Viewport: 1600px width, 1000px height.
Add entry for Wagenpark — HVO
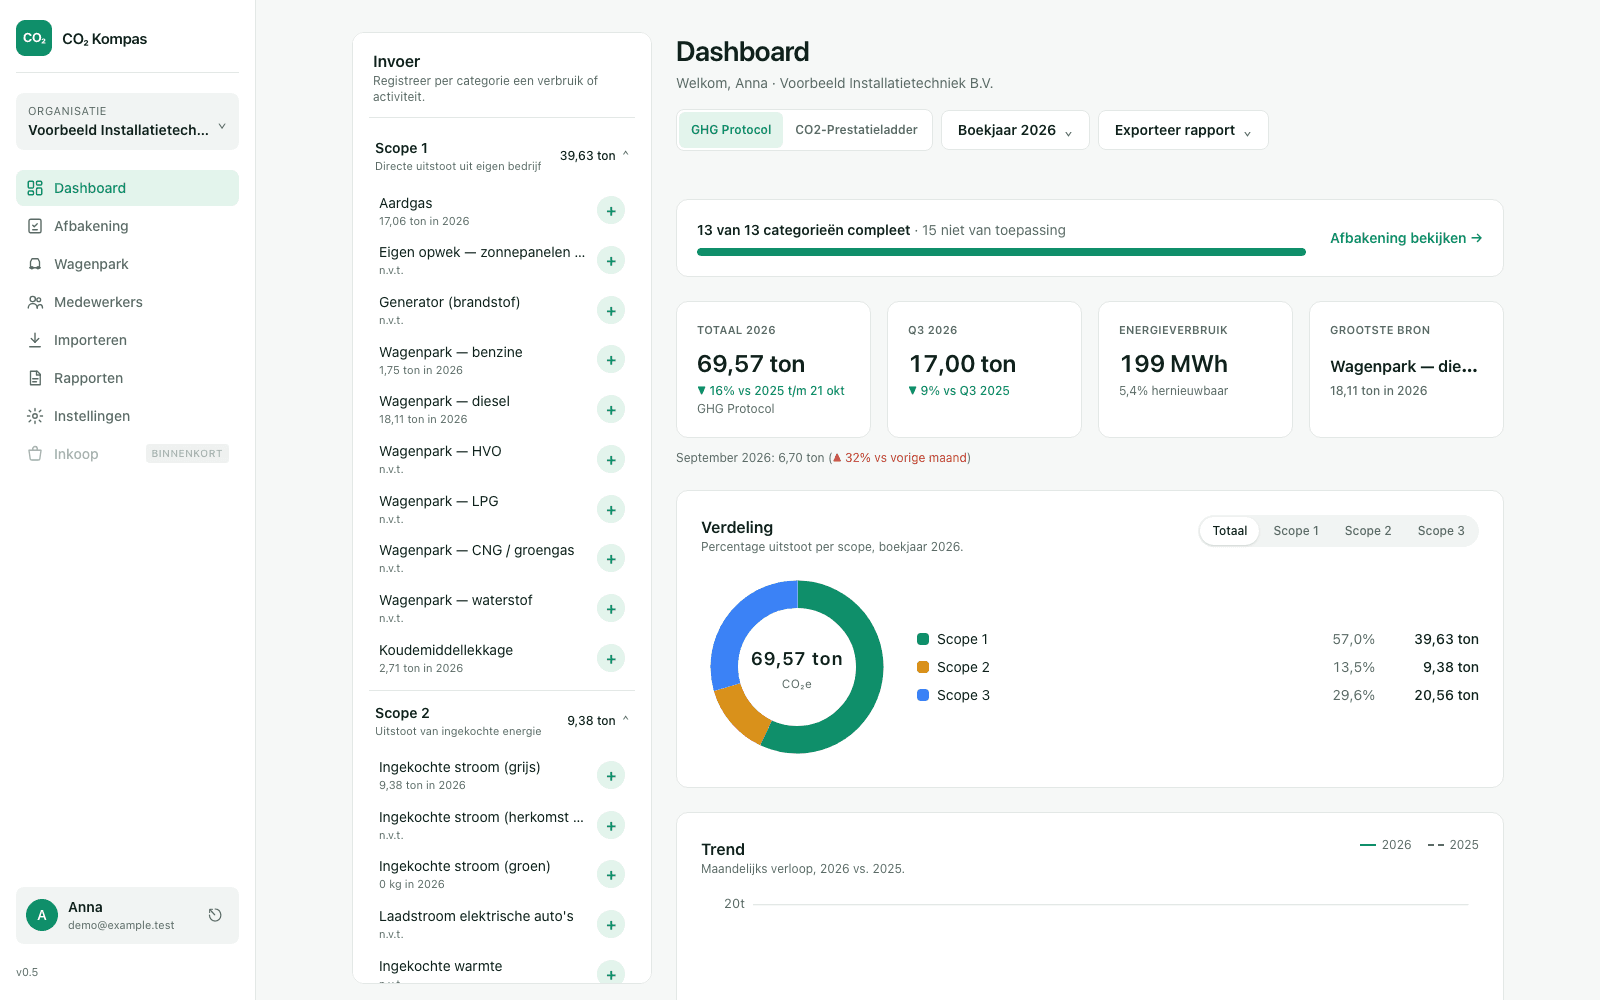(611, 460)
